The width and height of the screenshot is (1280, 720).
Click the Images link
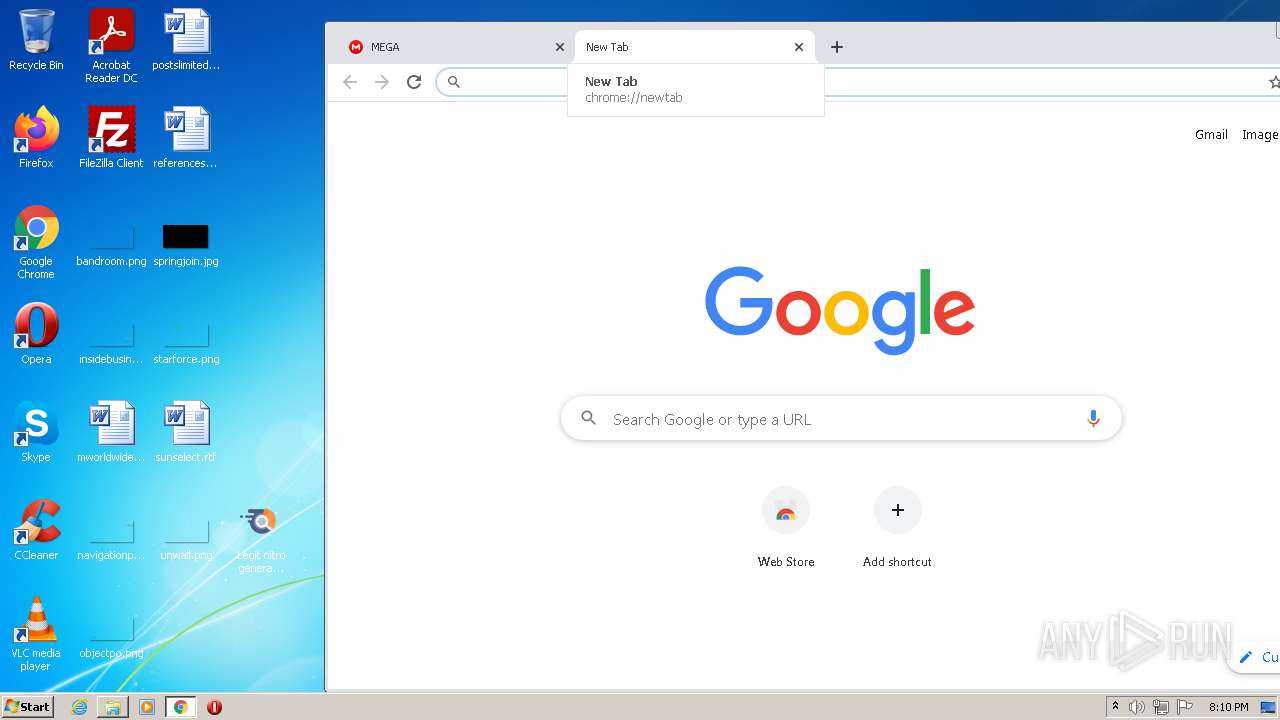point(1260,134)
